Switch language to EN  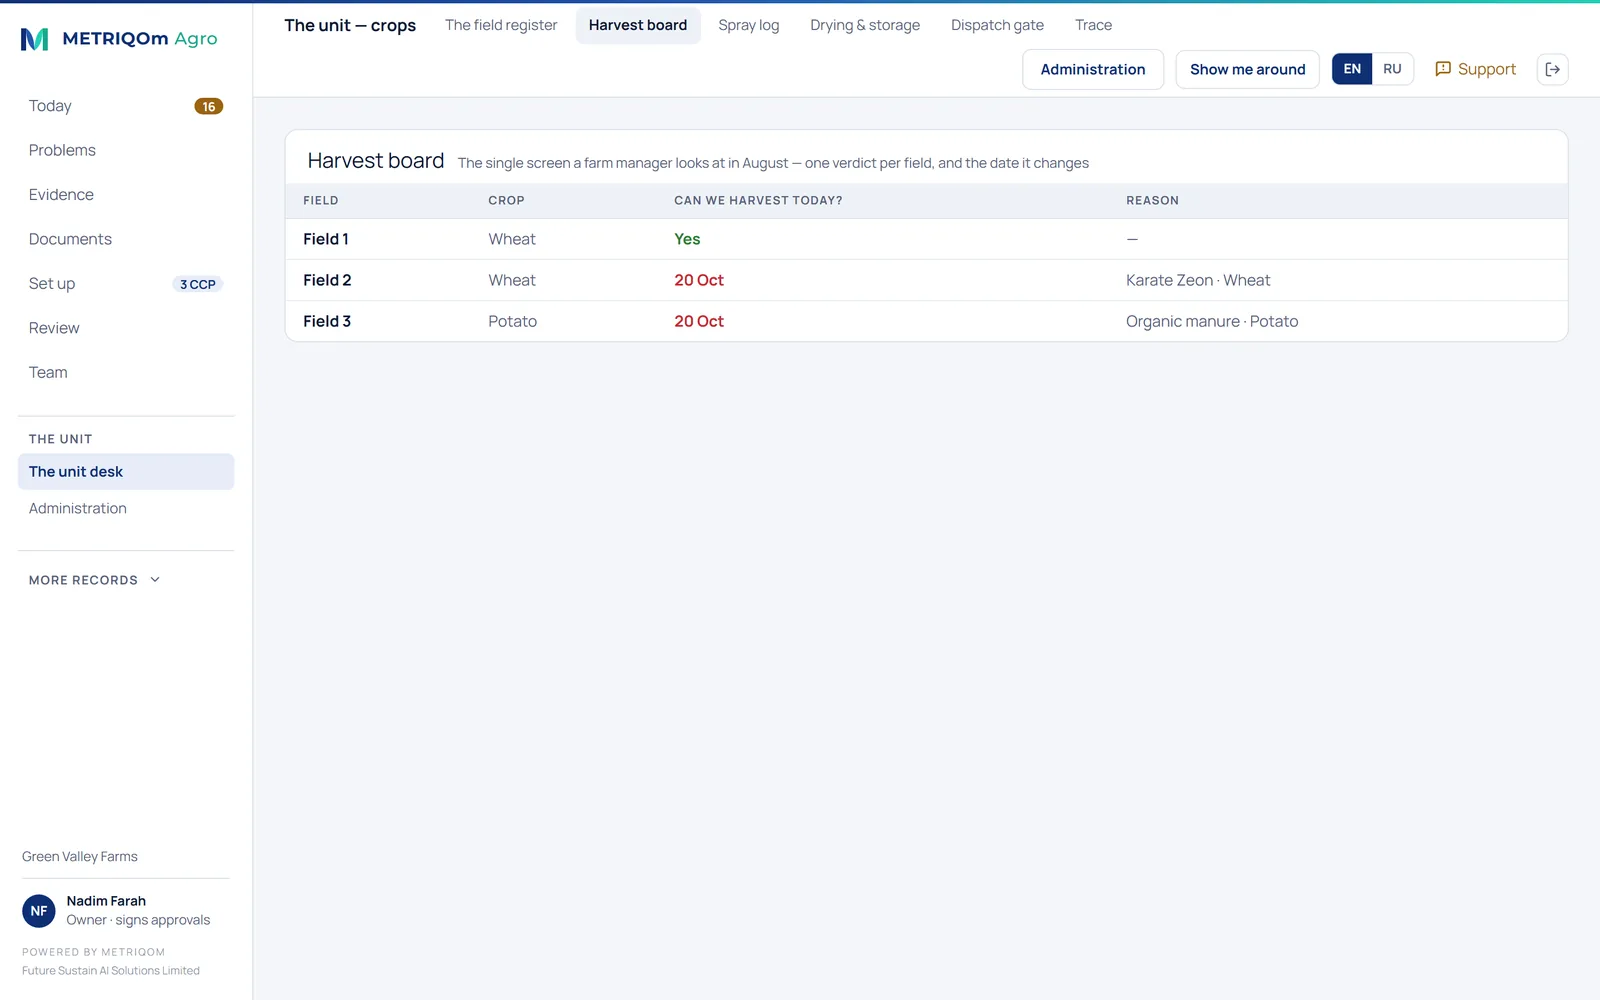pyautogui.click(x=1352, y=69)
